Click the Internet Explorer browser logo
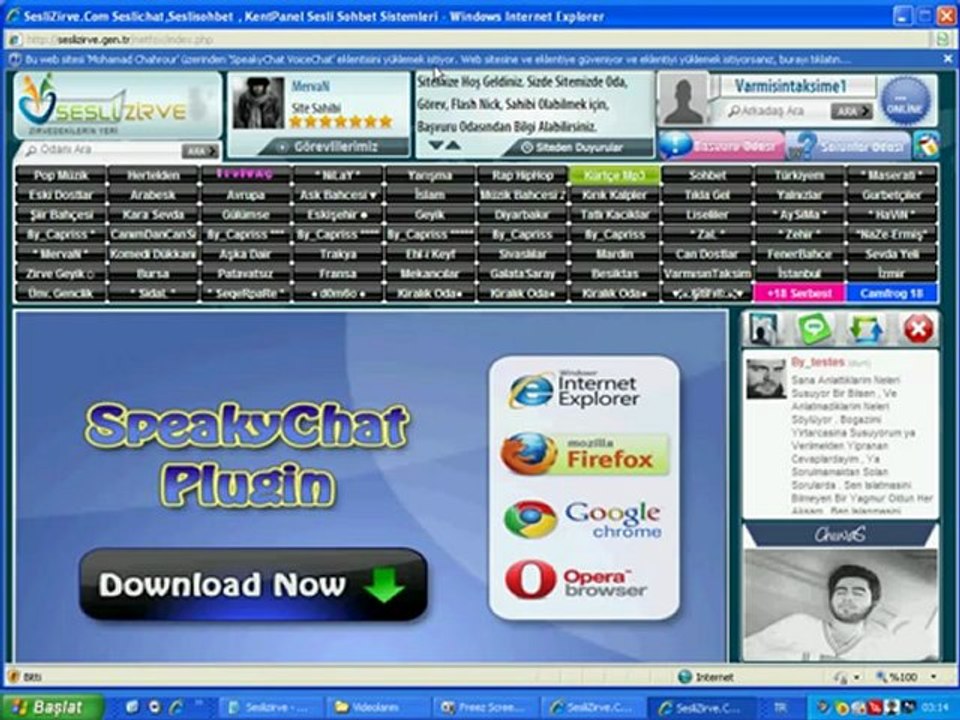Viewport: 960px width, 720px height. point(574,391)
